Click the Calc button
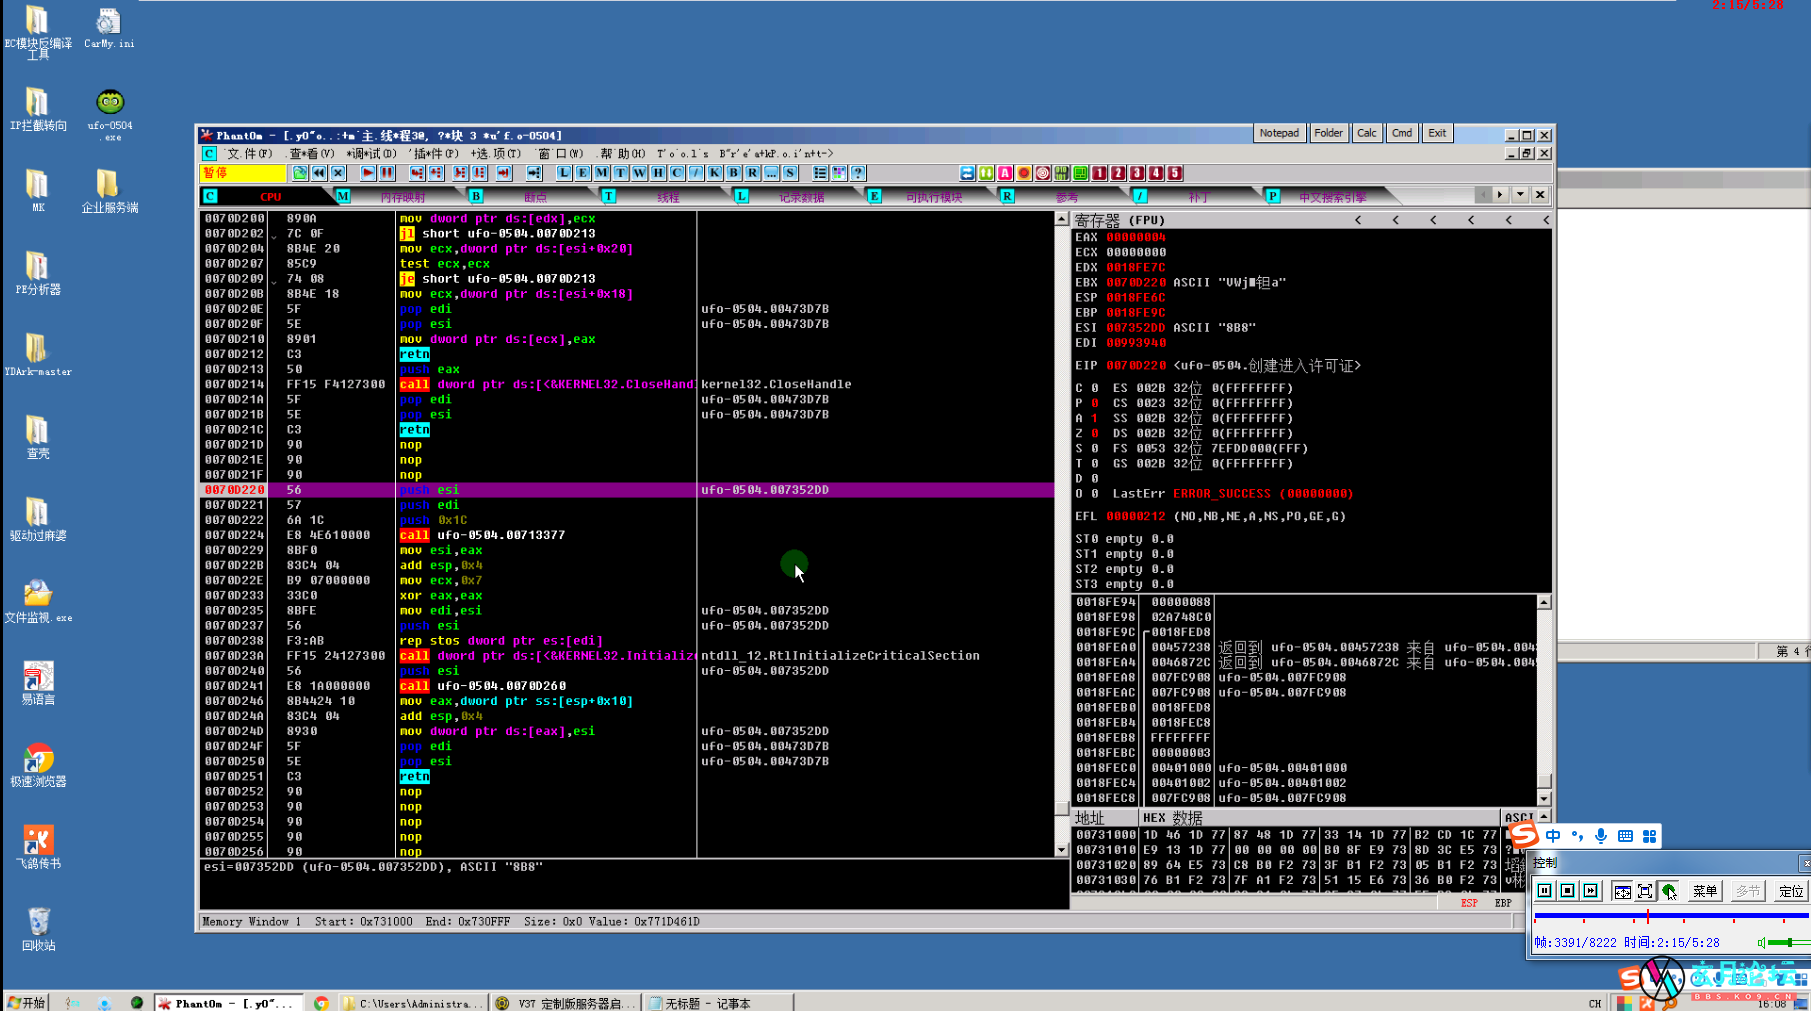 click(1367, 133)
